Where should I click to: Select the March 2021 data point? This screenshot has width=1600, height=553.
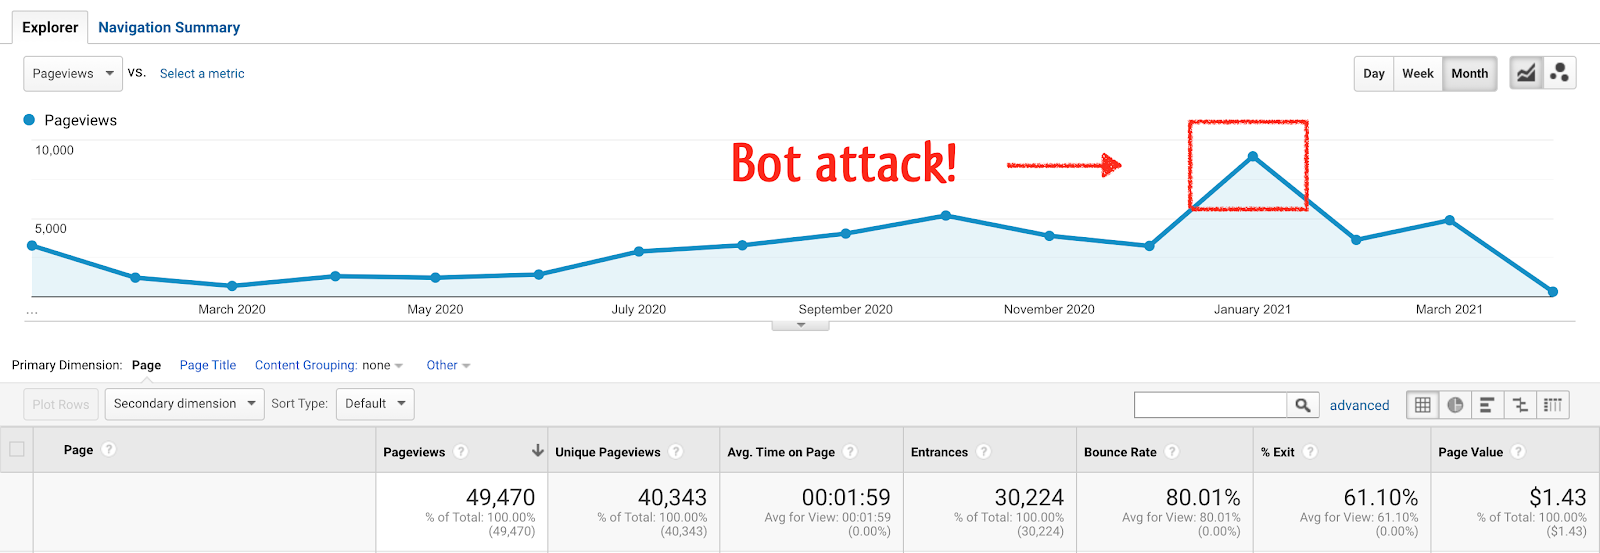pyautogui.click(x=1449, y=220)
